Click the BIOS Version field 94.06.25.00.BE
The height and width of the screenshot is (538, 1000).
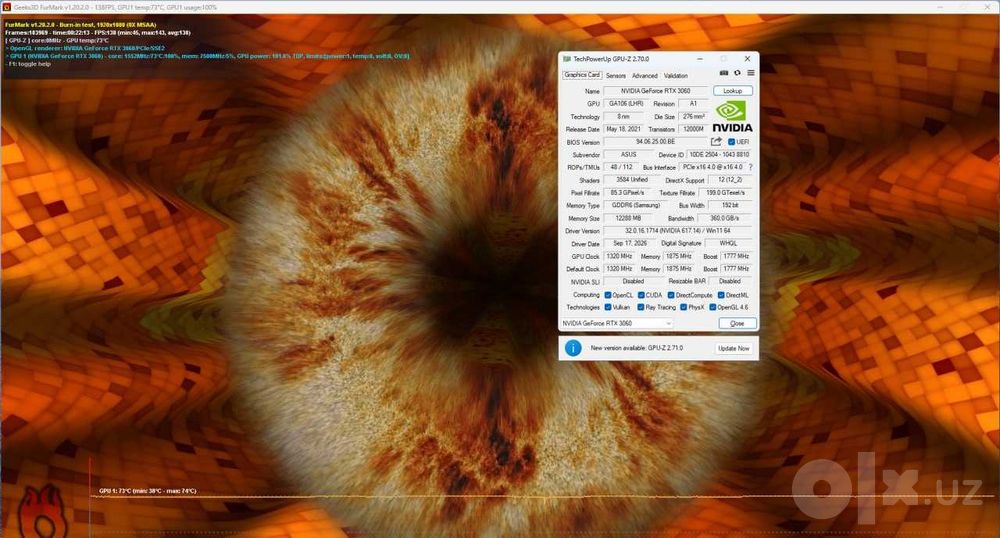tap(656, 142)
